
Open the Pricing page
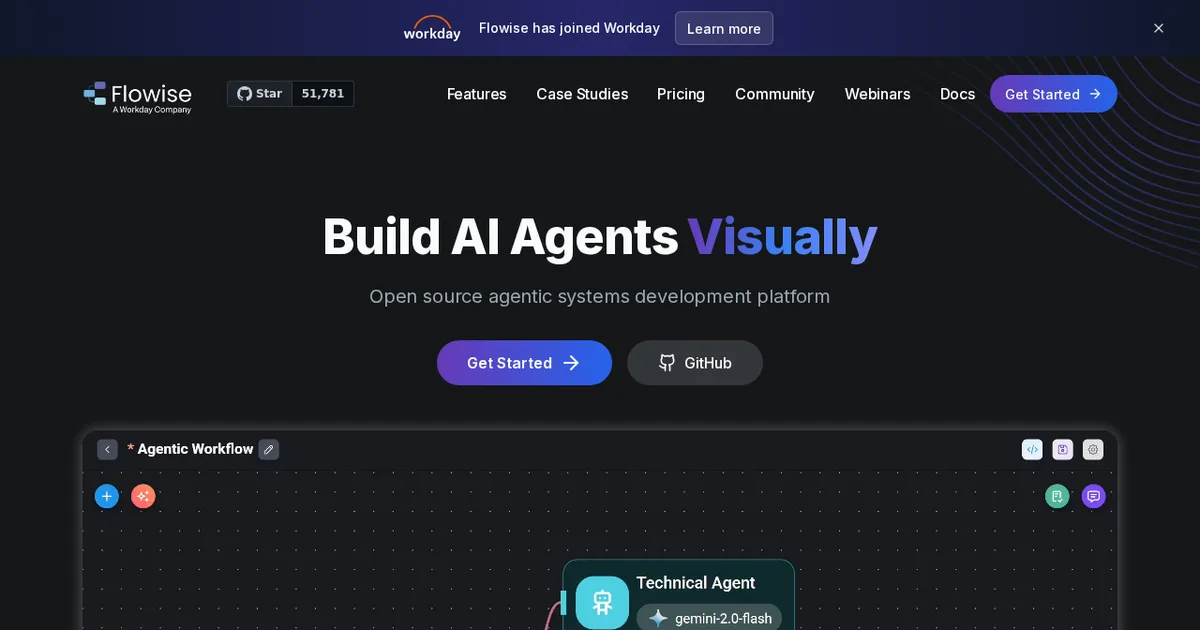tap(681, 94)
